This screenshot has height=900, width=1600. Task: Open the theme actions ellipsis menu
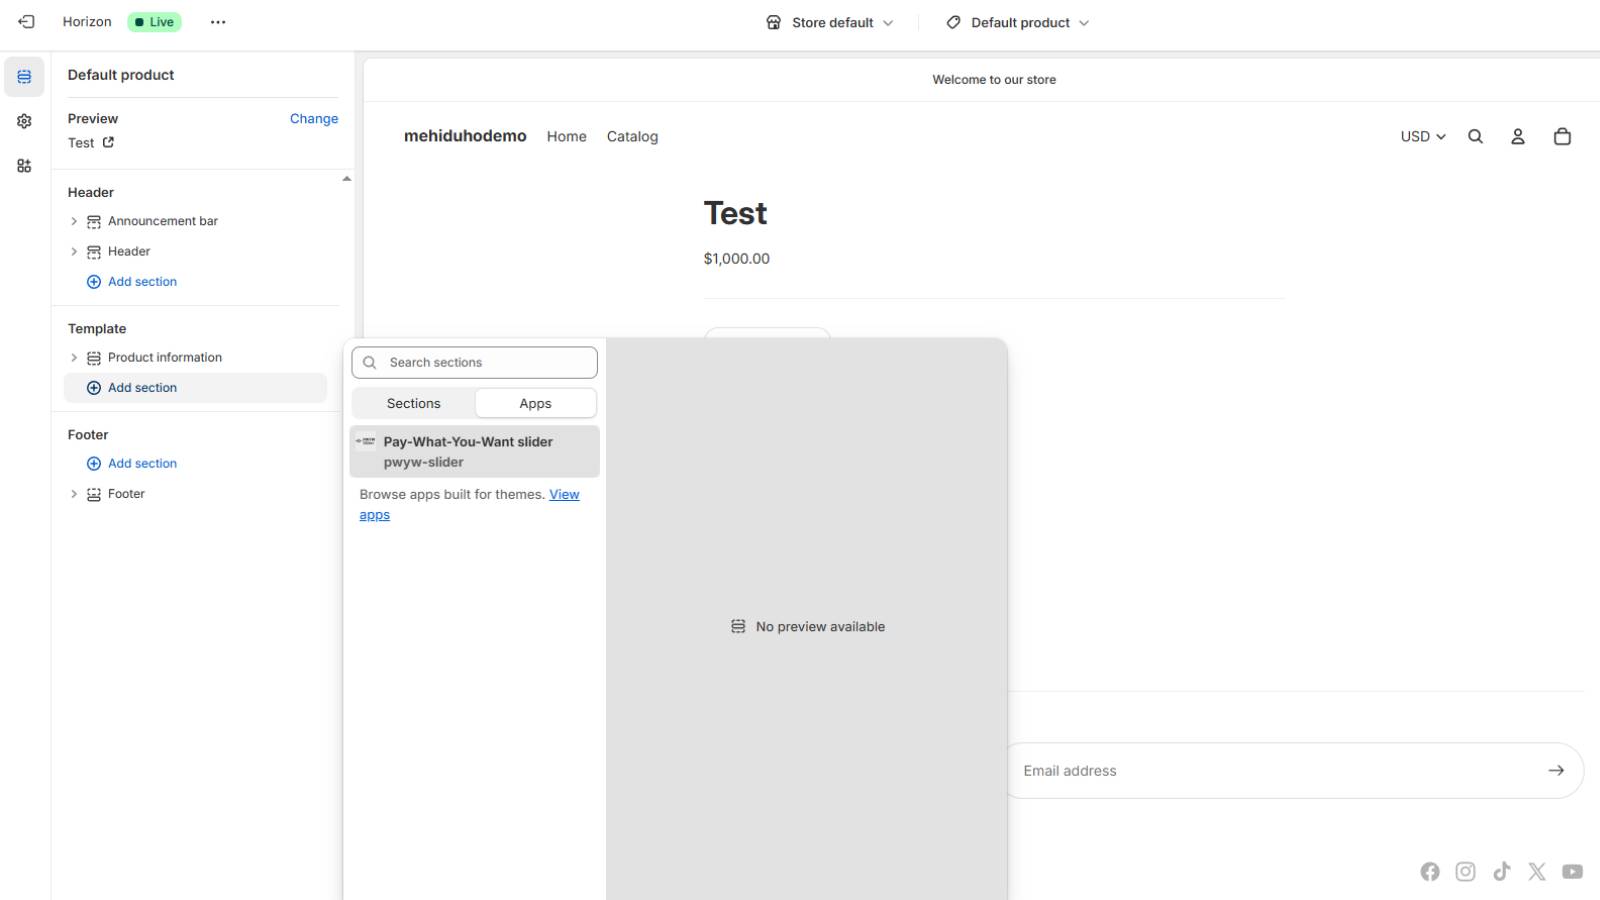218,22
